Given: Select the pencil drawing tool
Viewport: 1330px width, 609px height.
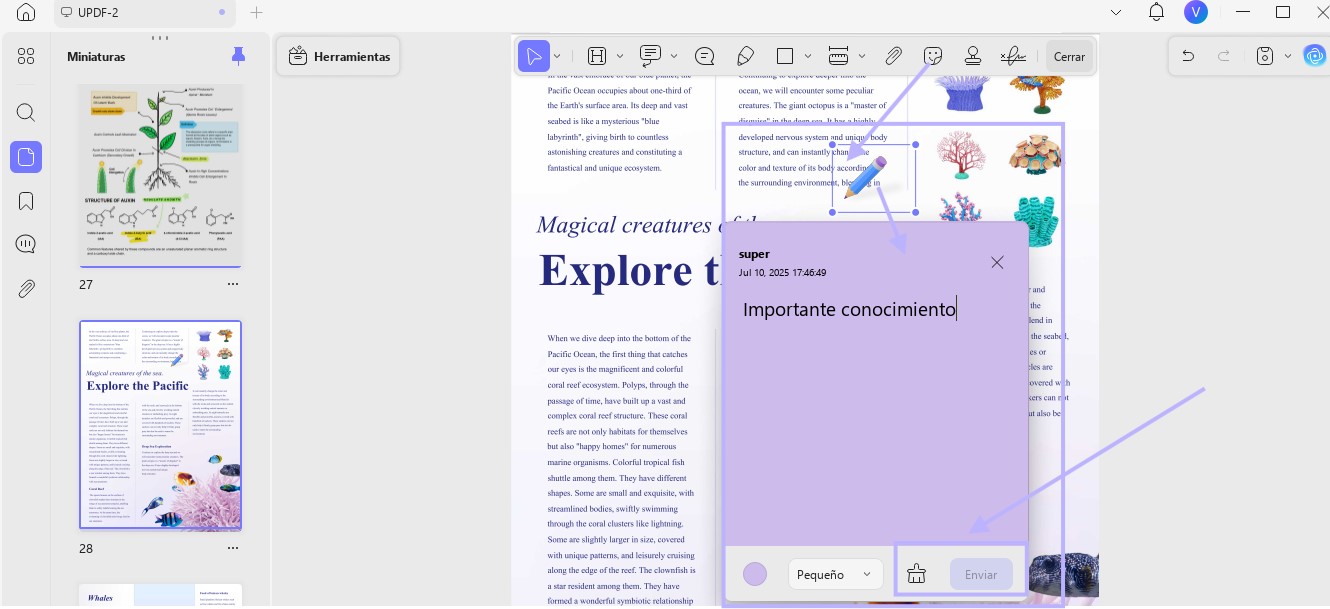Looking at the screenshot, I should 745,56.
